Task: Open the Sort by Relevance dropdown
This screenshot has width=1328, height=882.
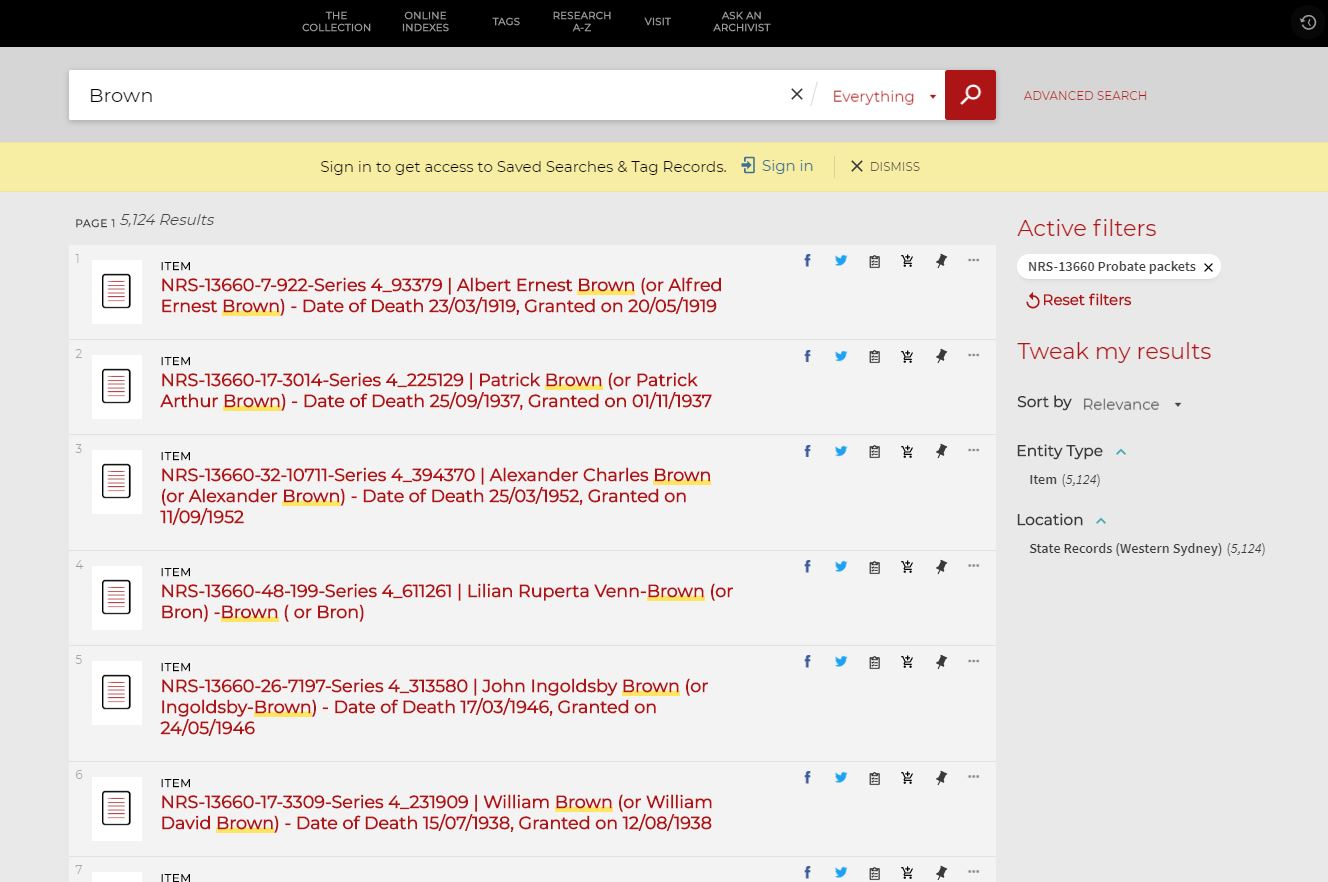Action: tap(1131, 404)
